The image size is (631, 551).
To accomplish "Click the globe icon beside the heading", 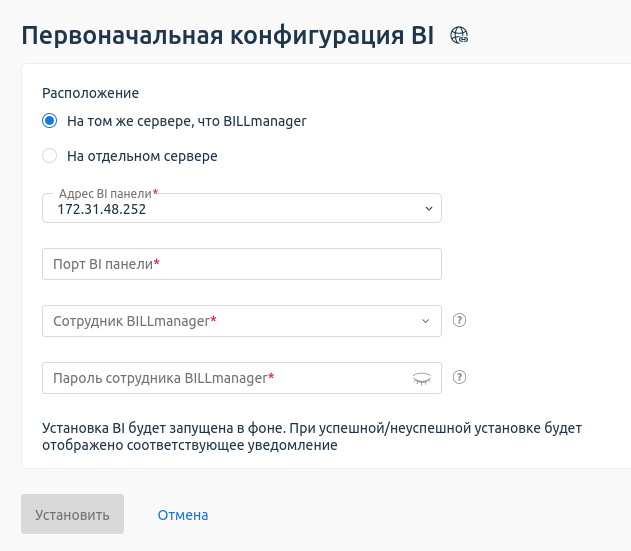I will 460,35.
